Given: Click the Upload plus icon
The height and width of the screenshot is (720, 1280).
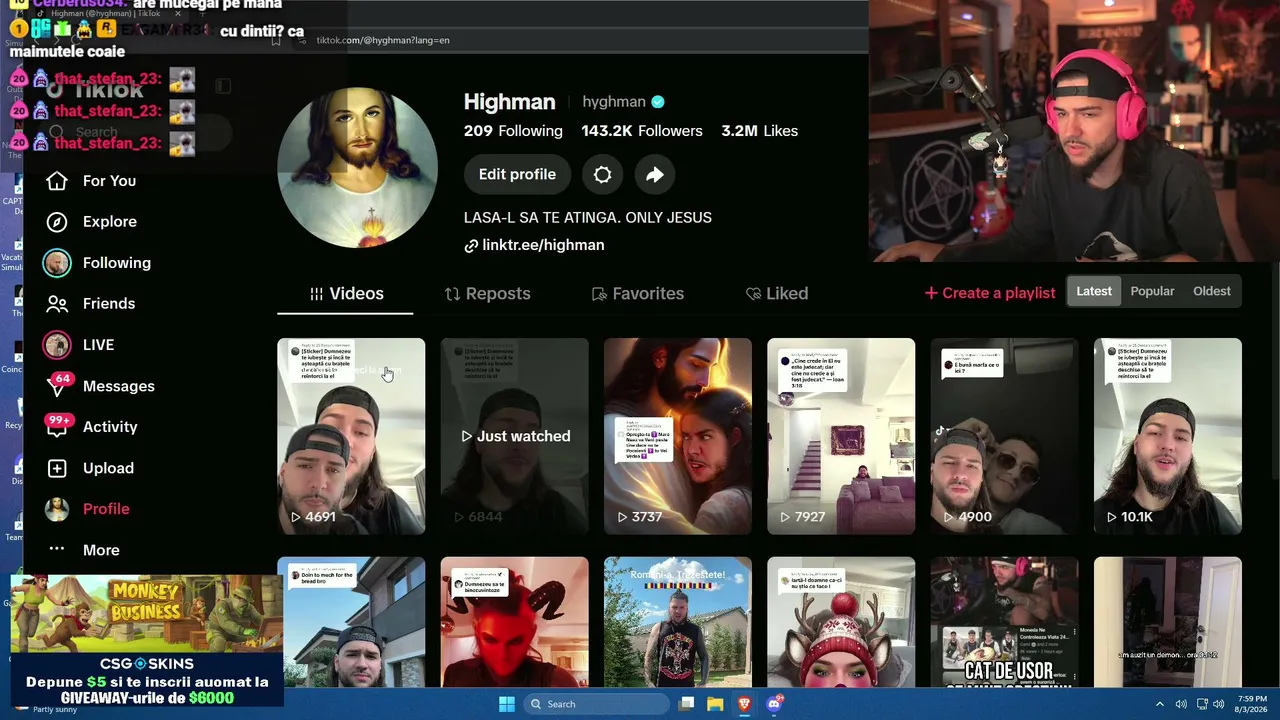Looking at the screenshot, I should tap(57, 468).
